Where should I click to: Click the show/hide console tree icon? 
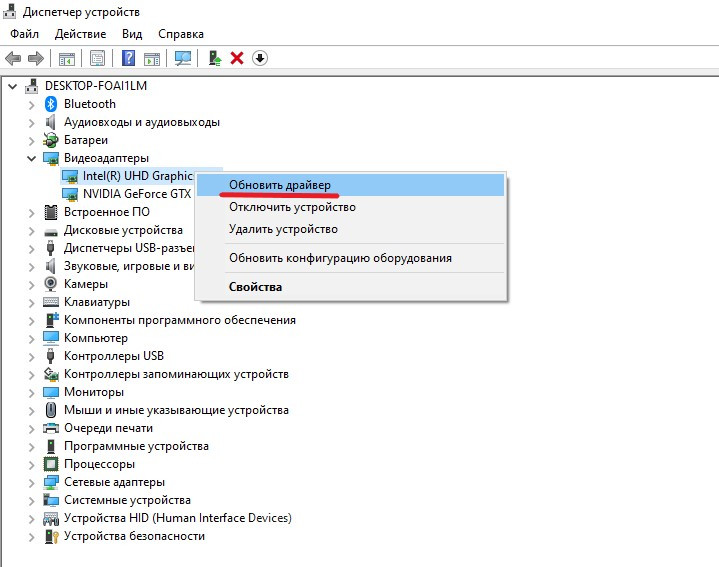tap(66, 58)
